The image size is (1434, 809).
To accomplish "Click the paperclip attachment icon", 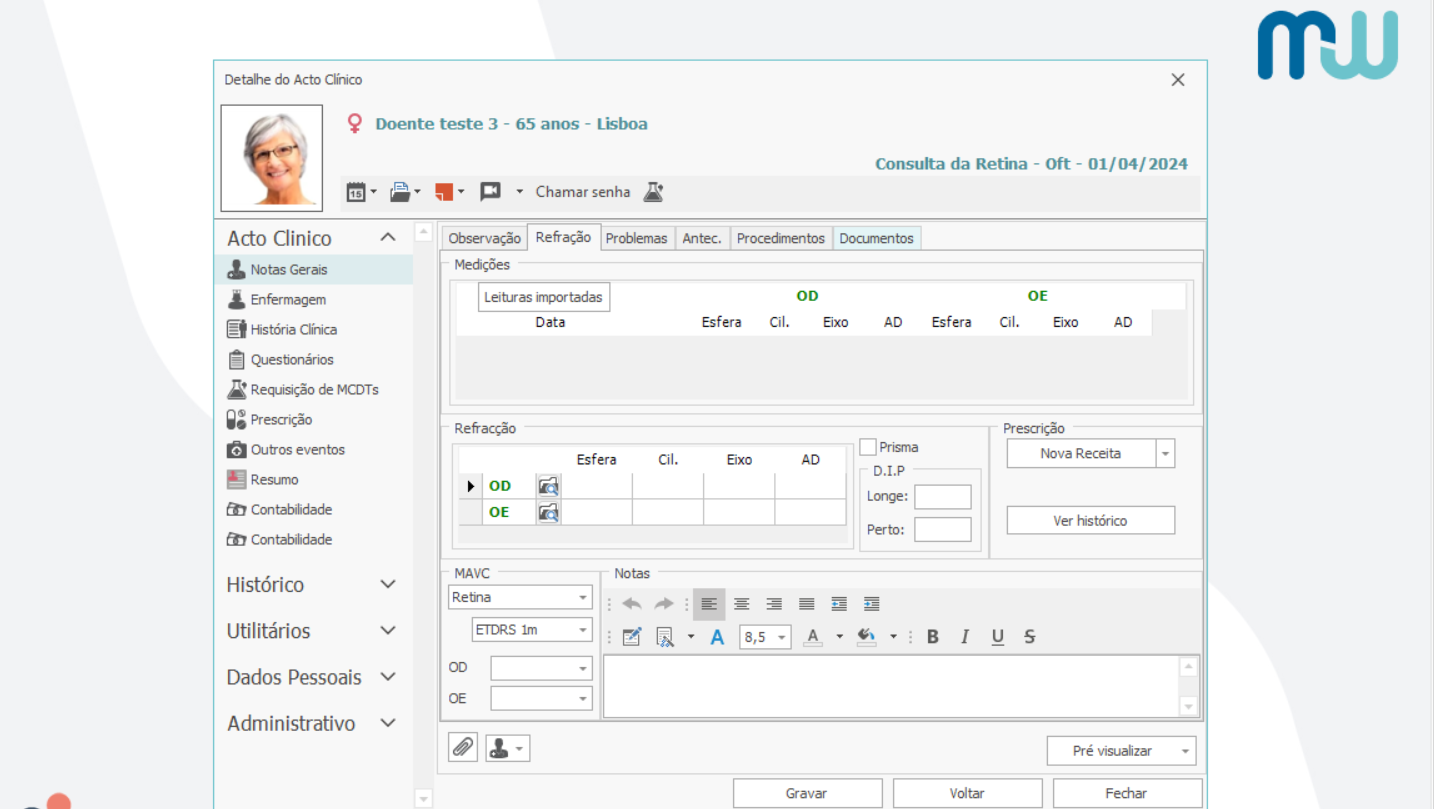I will click(x=463, y=747).
